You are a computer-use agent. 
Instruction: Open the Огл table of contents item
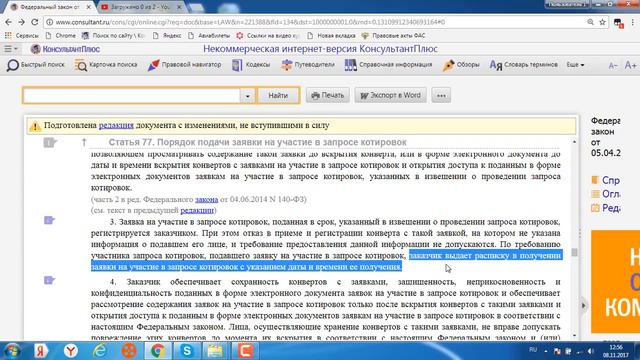pyautogui.click(x=606, y=194)
